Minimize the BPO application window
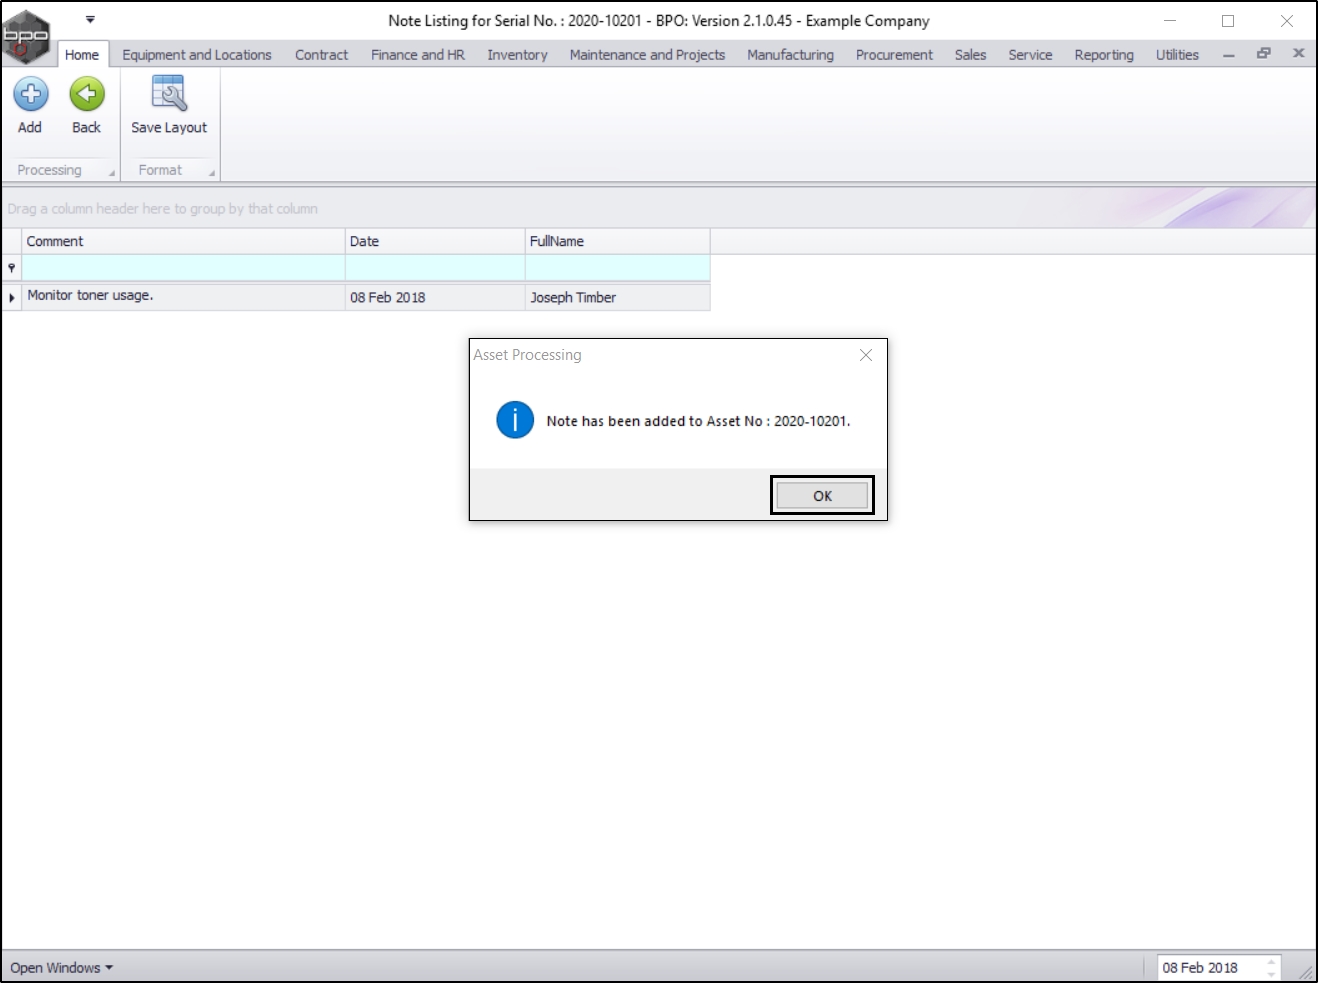This screenshot has width=1318, height=983. tap(1170, 20)
